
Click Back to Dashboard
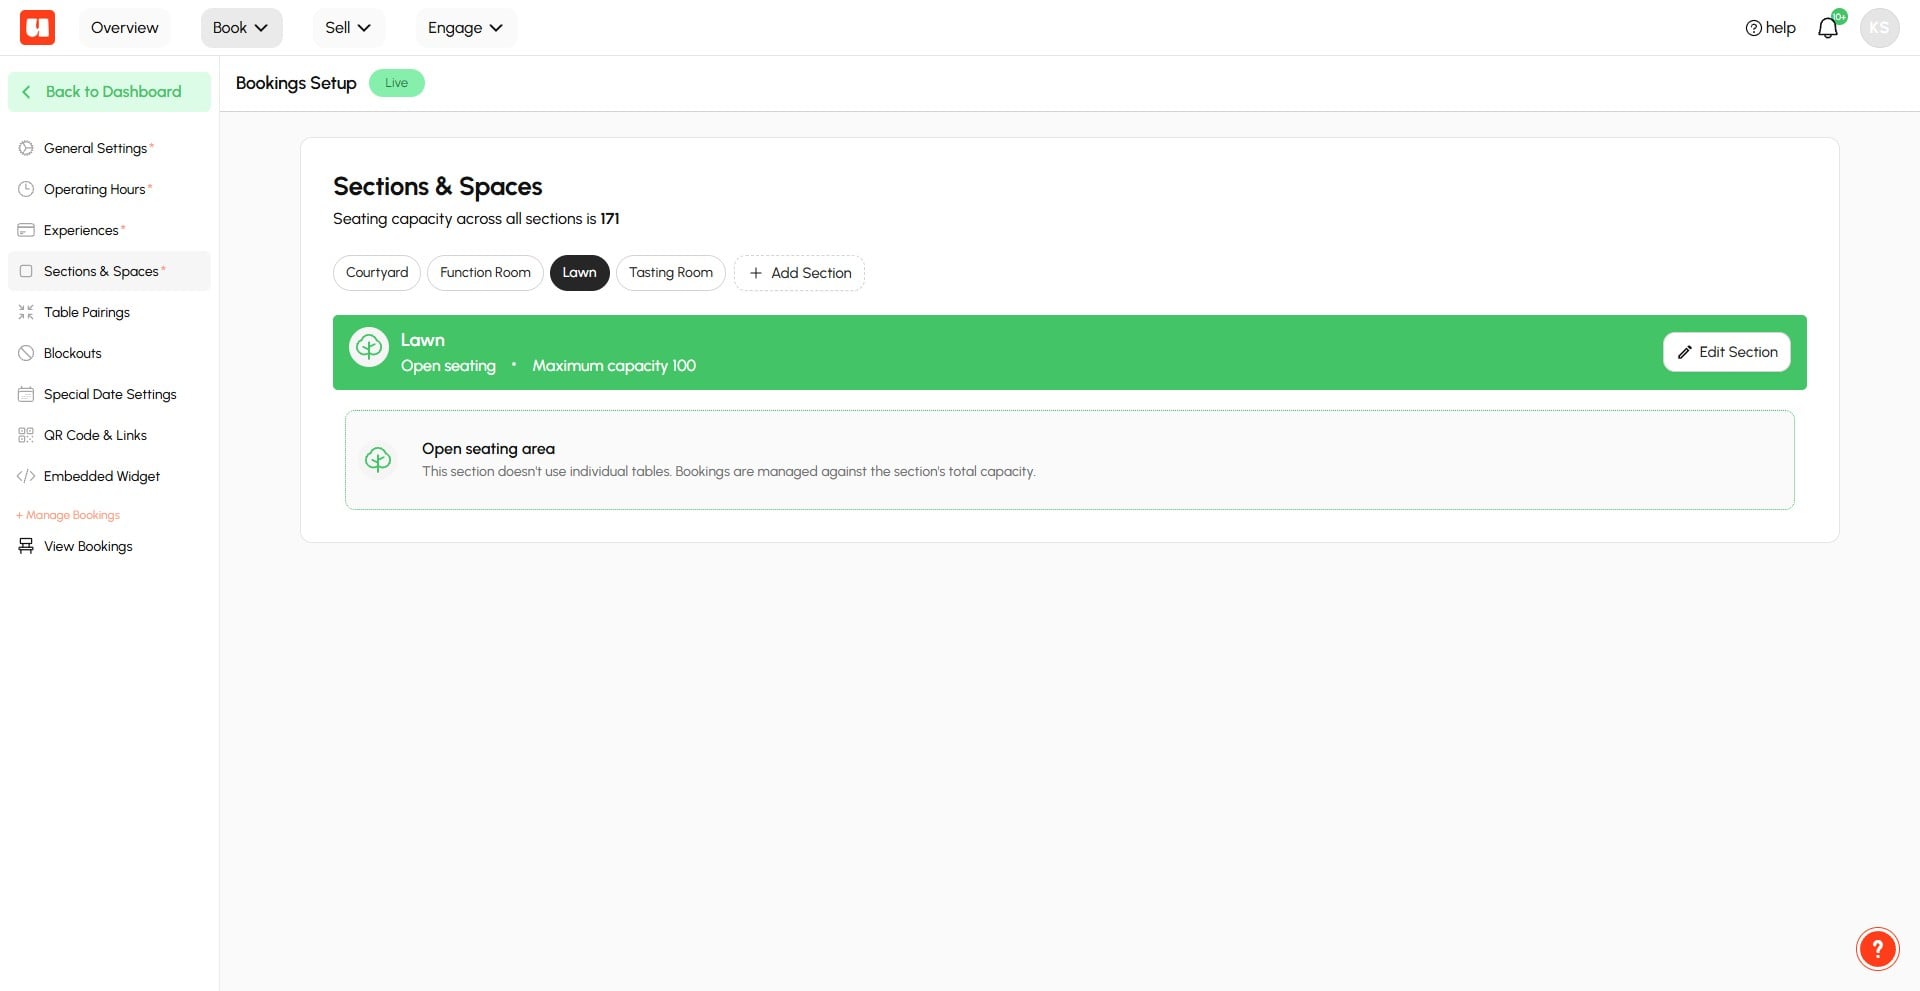point(109,92)
